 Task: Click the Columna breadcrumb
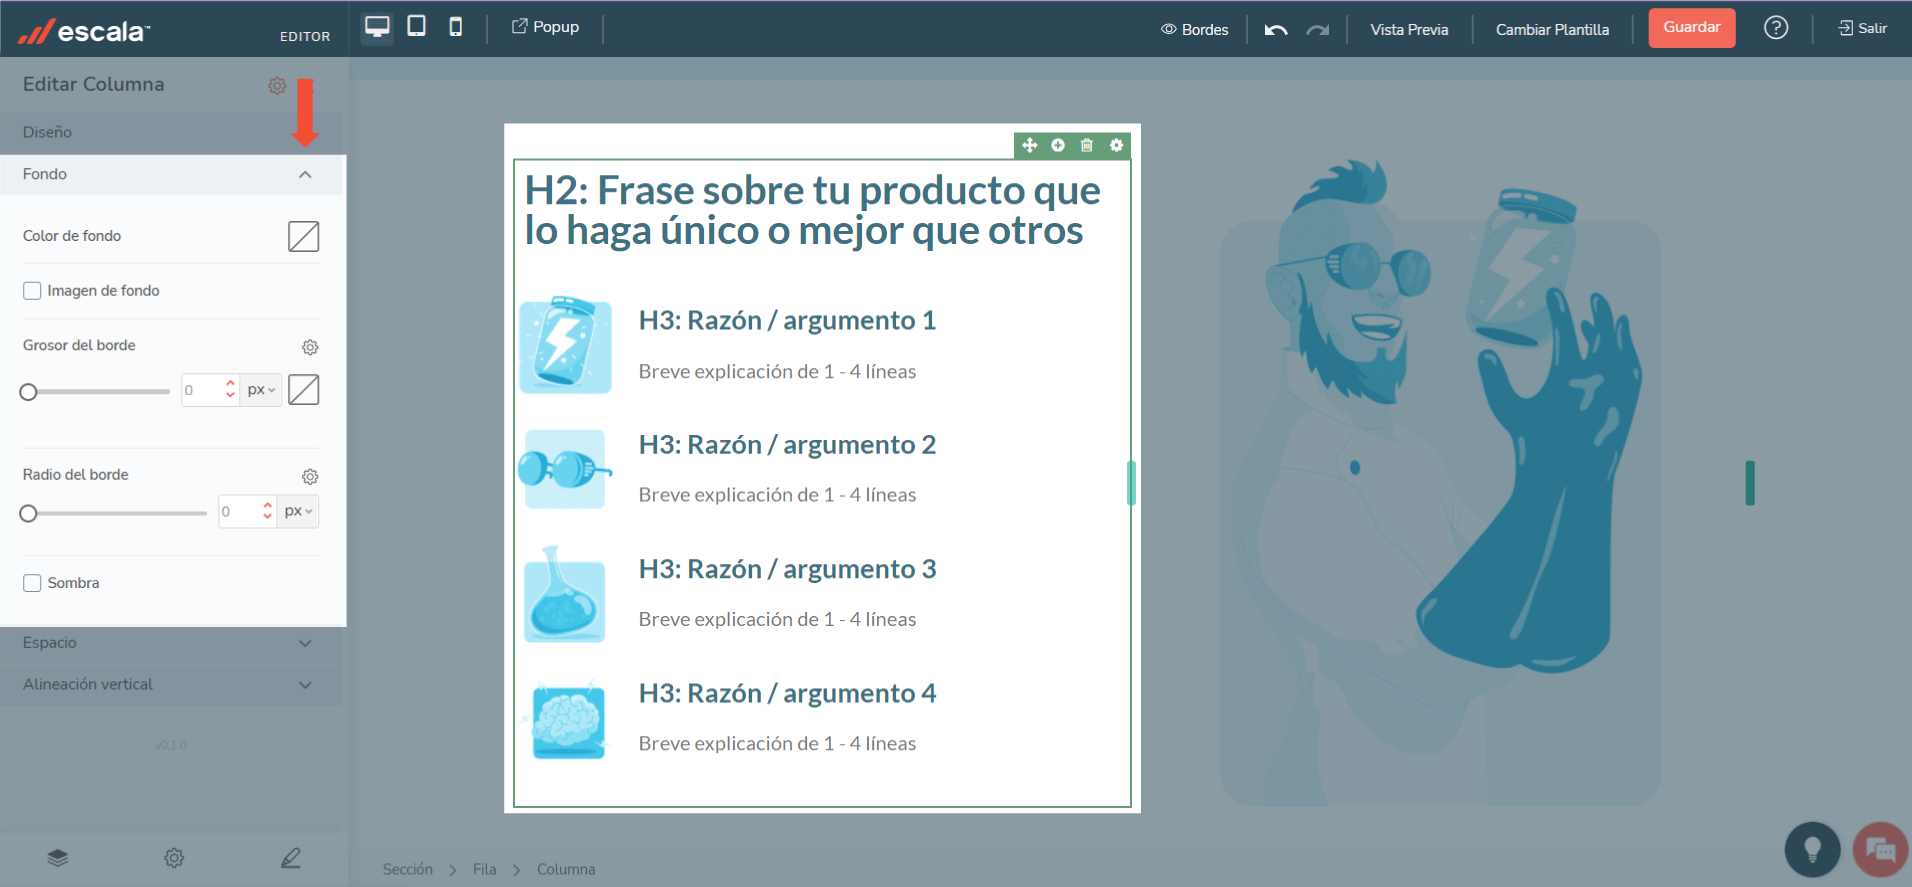(566, 870)
